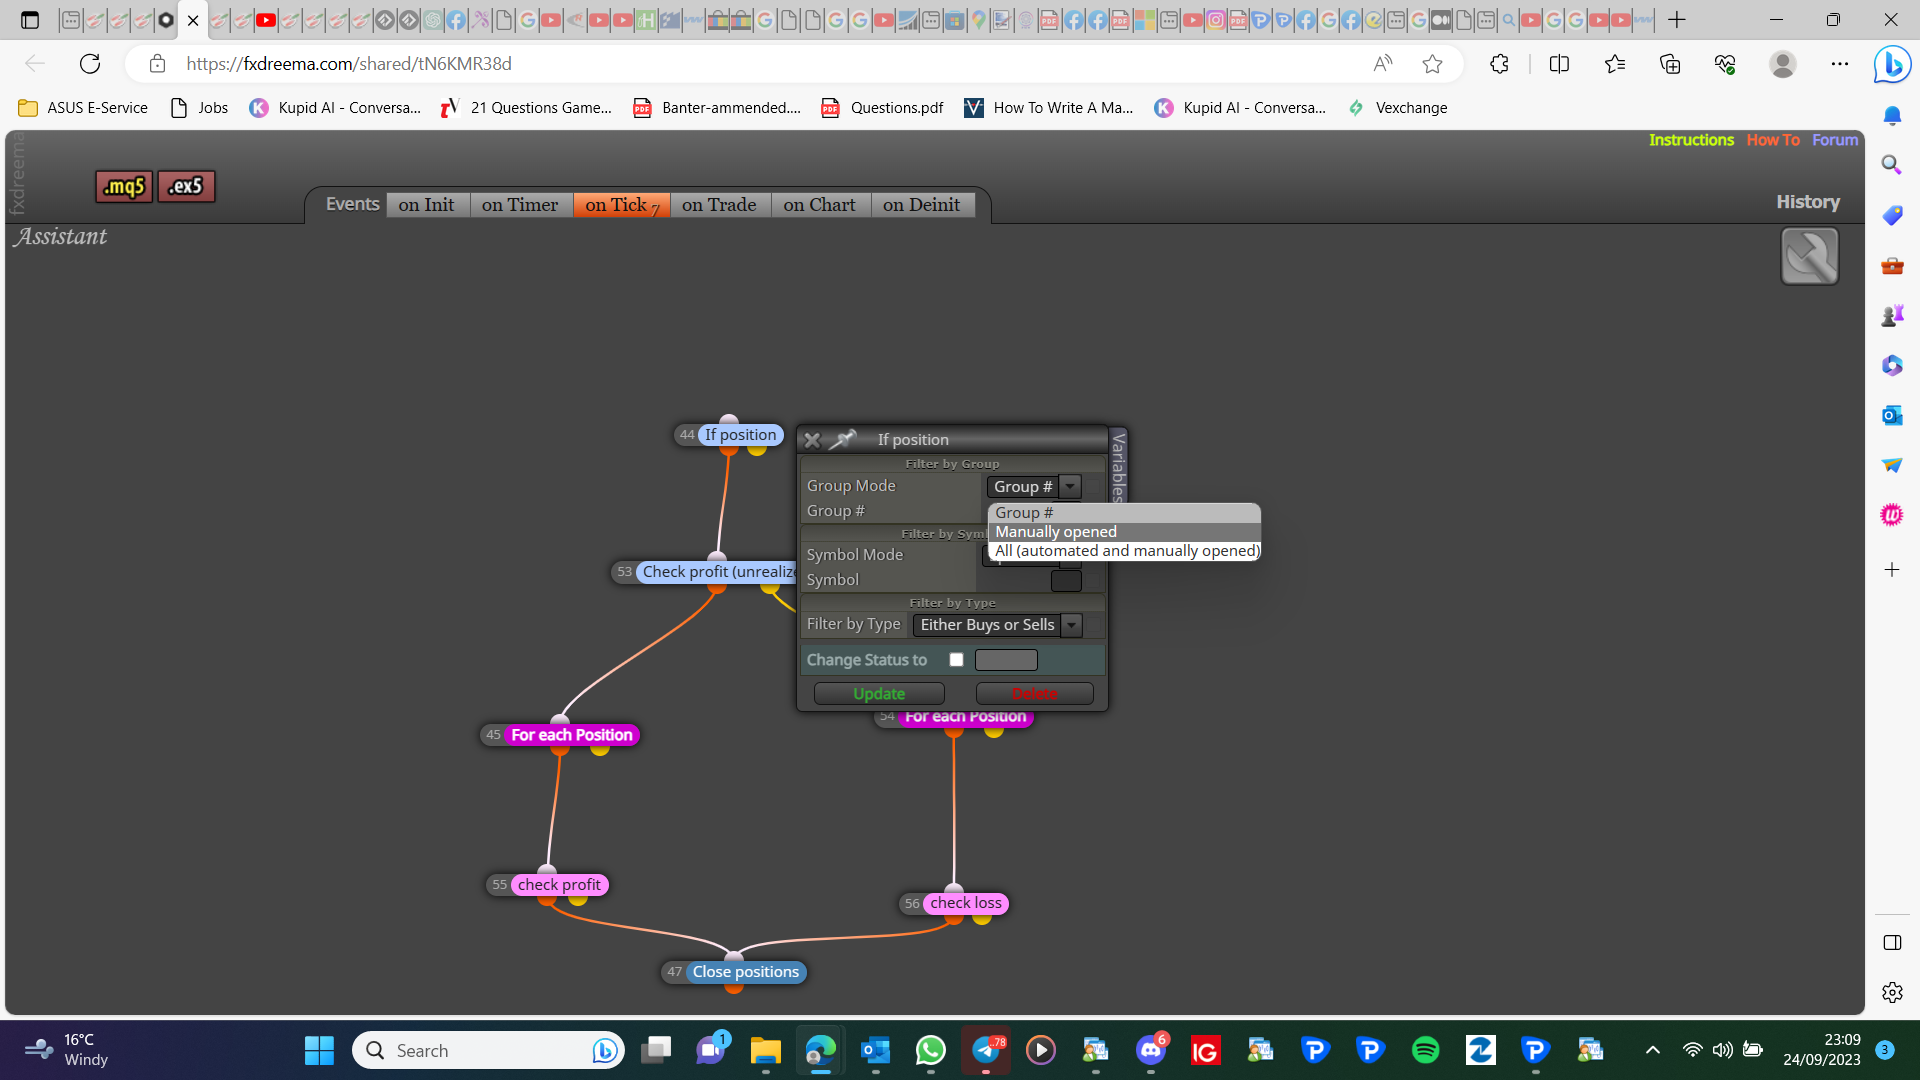Open the Filter by Type dropdown
1920x1080 pixels.
point(998,625)
